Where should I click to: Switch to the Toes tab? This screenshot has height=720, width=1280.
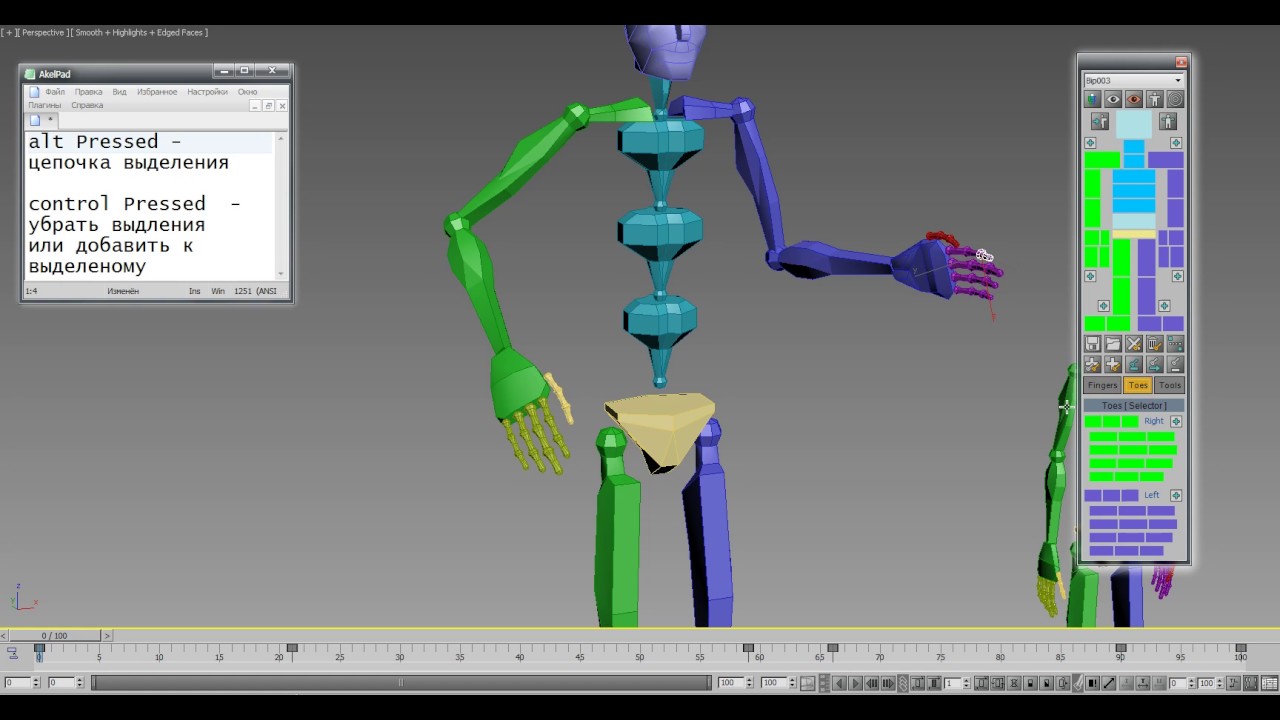(1138, 385)
